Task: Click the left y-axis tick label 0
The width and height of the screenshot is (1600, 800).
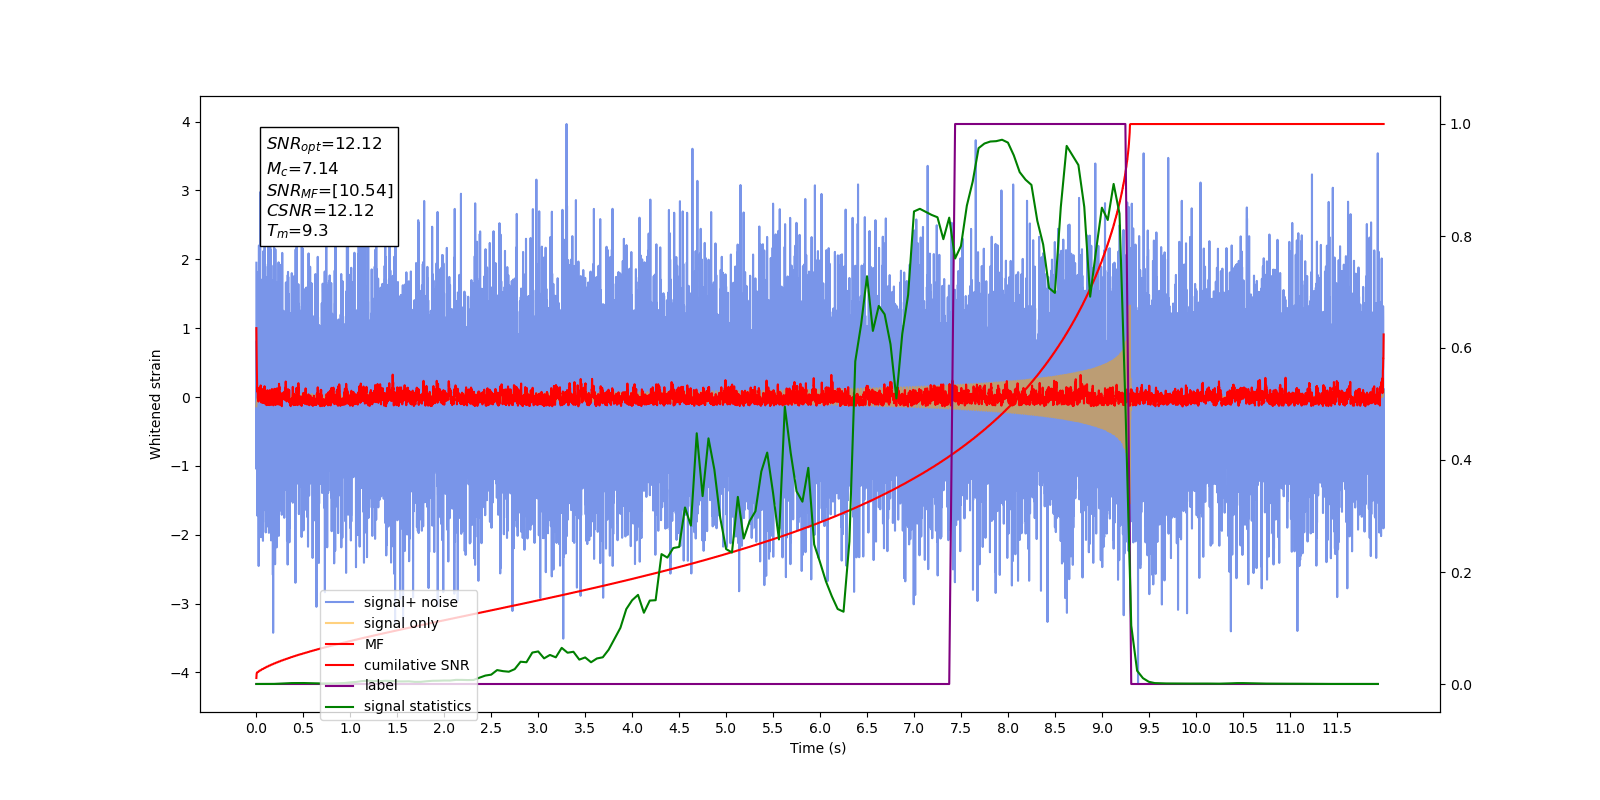Action: click(x=186, y=398)
